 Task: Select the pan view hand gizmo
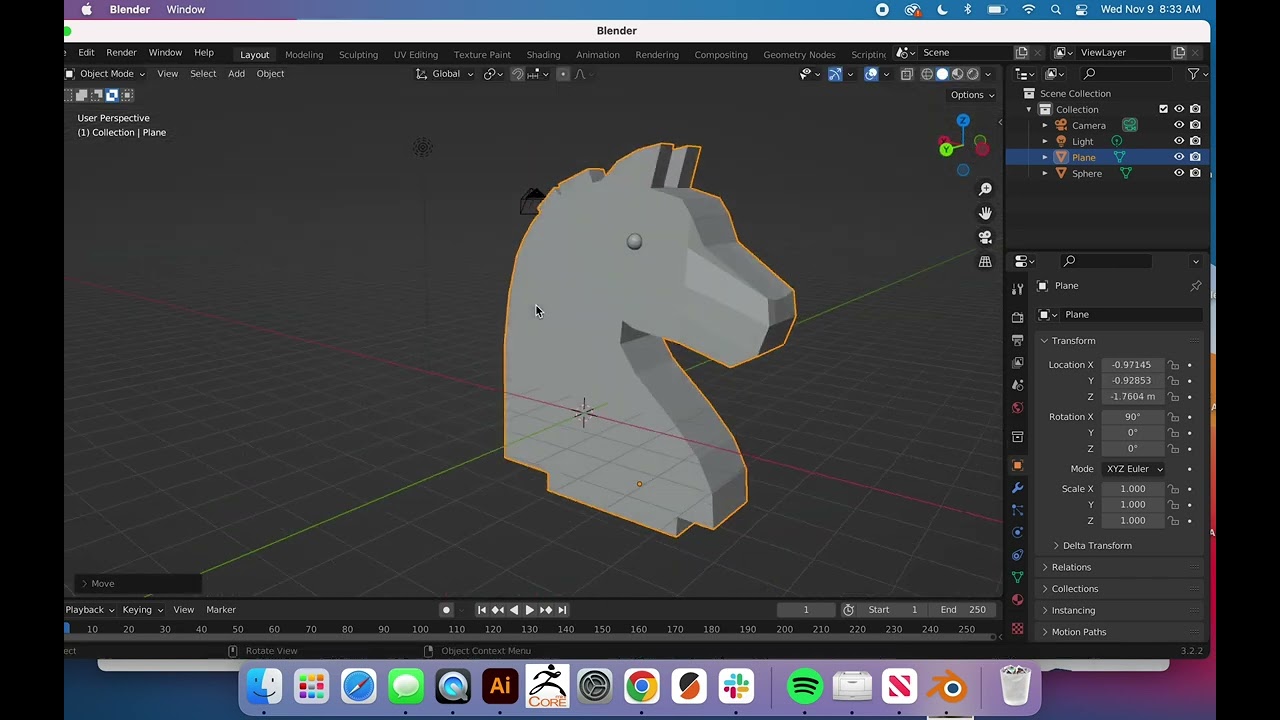tap(985, 213)
